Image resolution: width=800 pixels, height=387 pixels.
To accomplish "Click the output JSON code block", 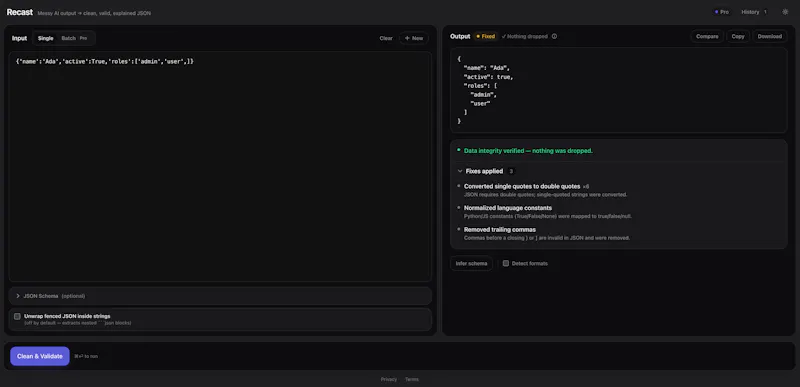I will (x=618, y=90).
